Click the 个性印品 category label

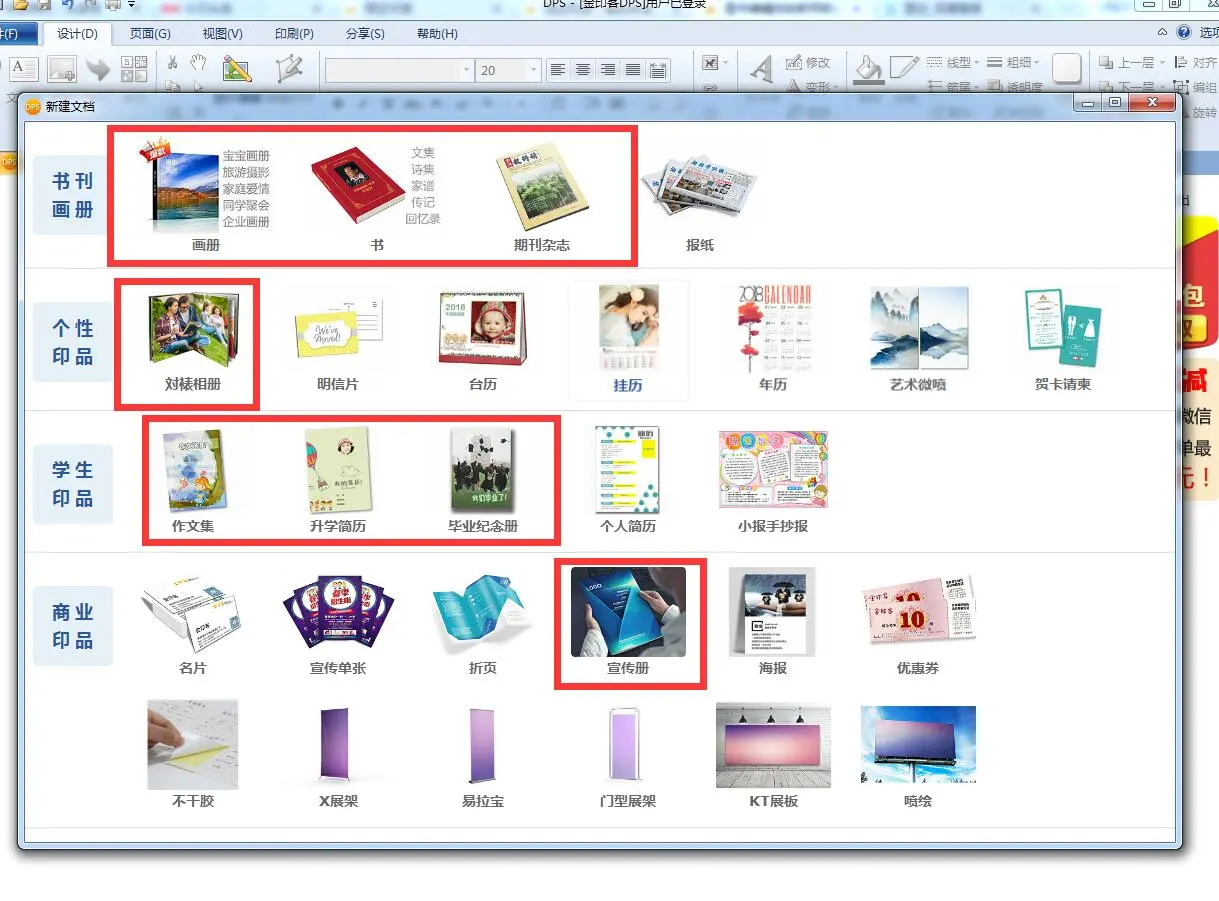(x=72, y=342)
